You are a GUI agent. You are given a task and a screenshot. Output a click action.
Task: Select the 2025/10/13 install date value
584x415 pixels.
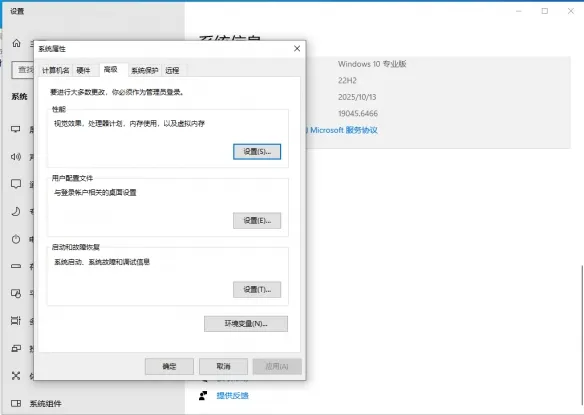(x=357, y=97)
